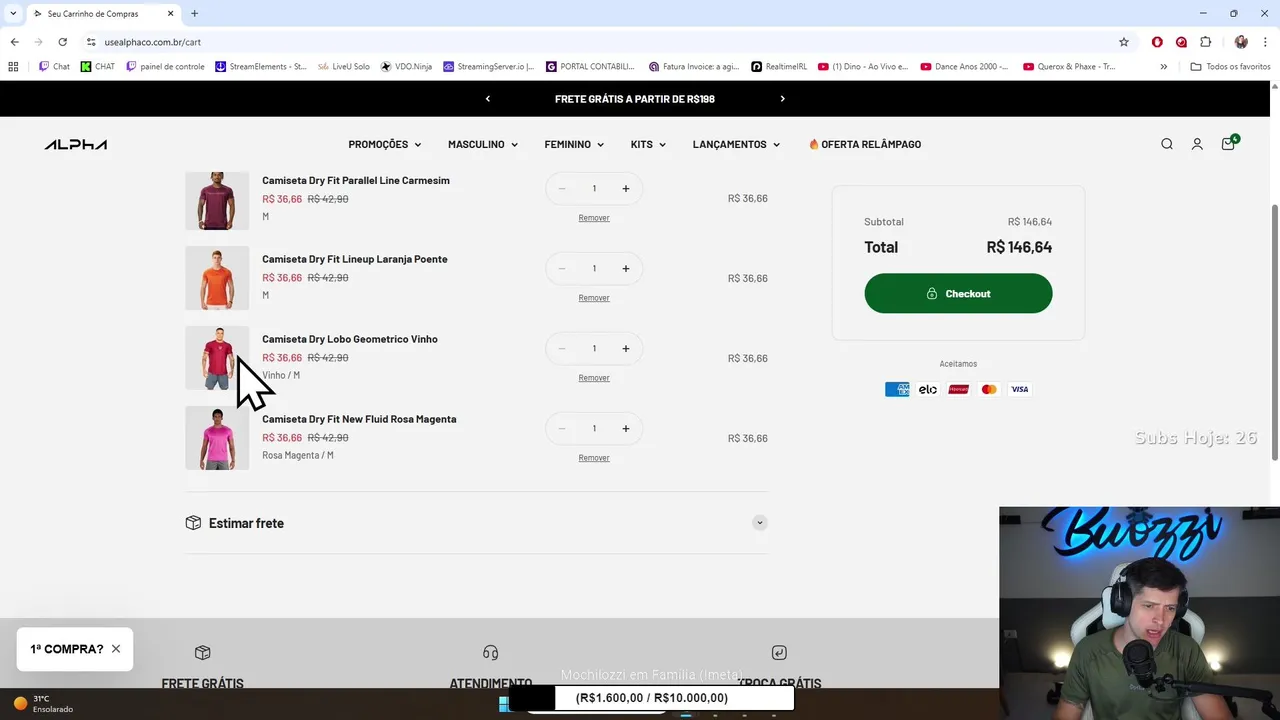1280x720 pixels.
Task: Open Chrome profile avatar
Action: (x=1241, y=42)
